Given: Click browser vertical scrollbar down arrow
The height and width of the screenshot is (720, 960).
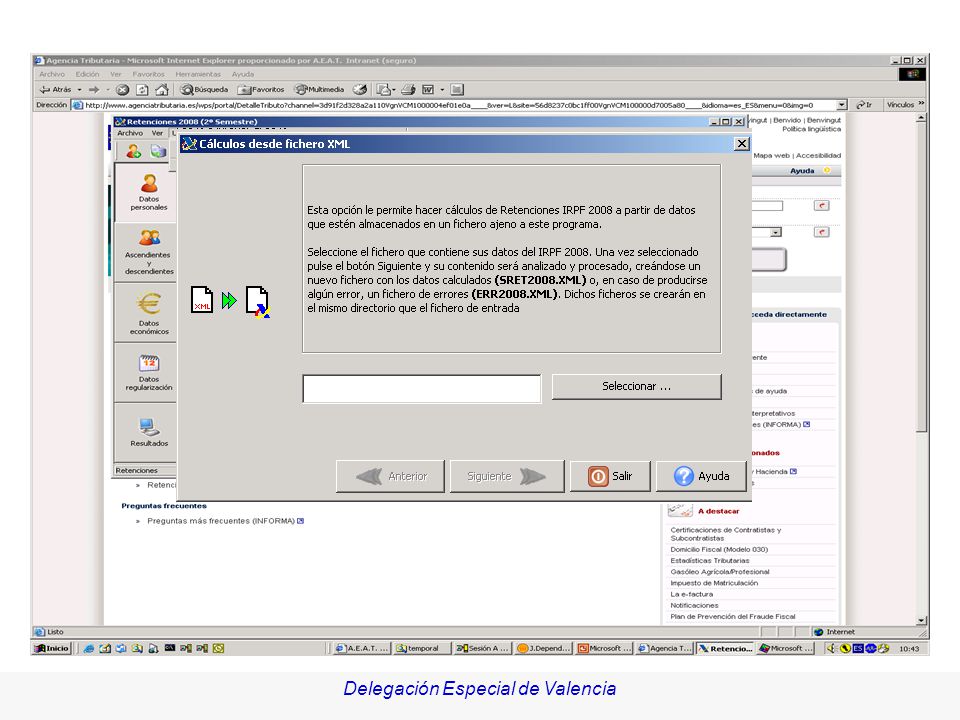Looking at the screenshot, I should 921,620.
